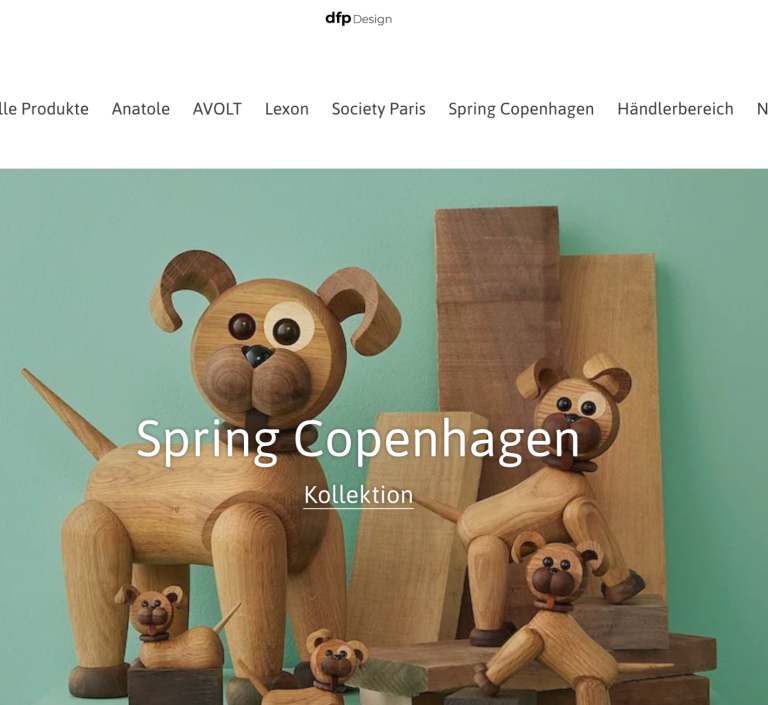Choose Spring Copenhagen in the top navigation

[521, 109]
